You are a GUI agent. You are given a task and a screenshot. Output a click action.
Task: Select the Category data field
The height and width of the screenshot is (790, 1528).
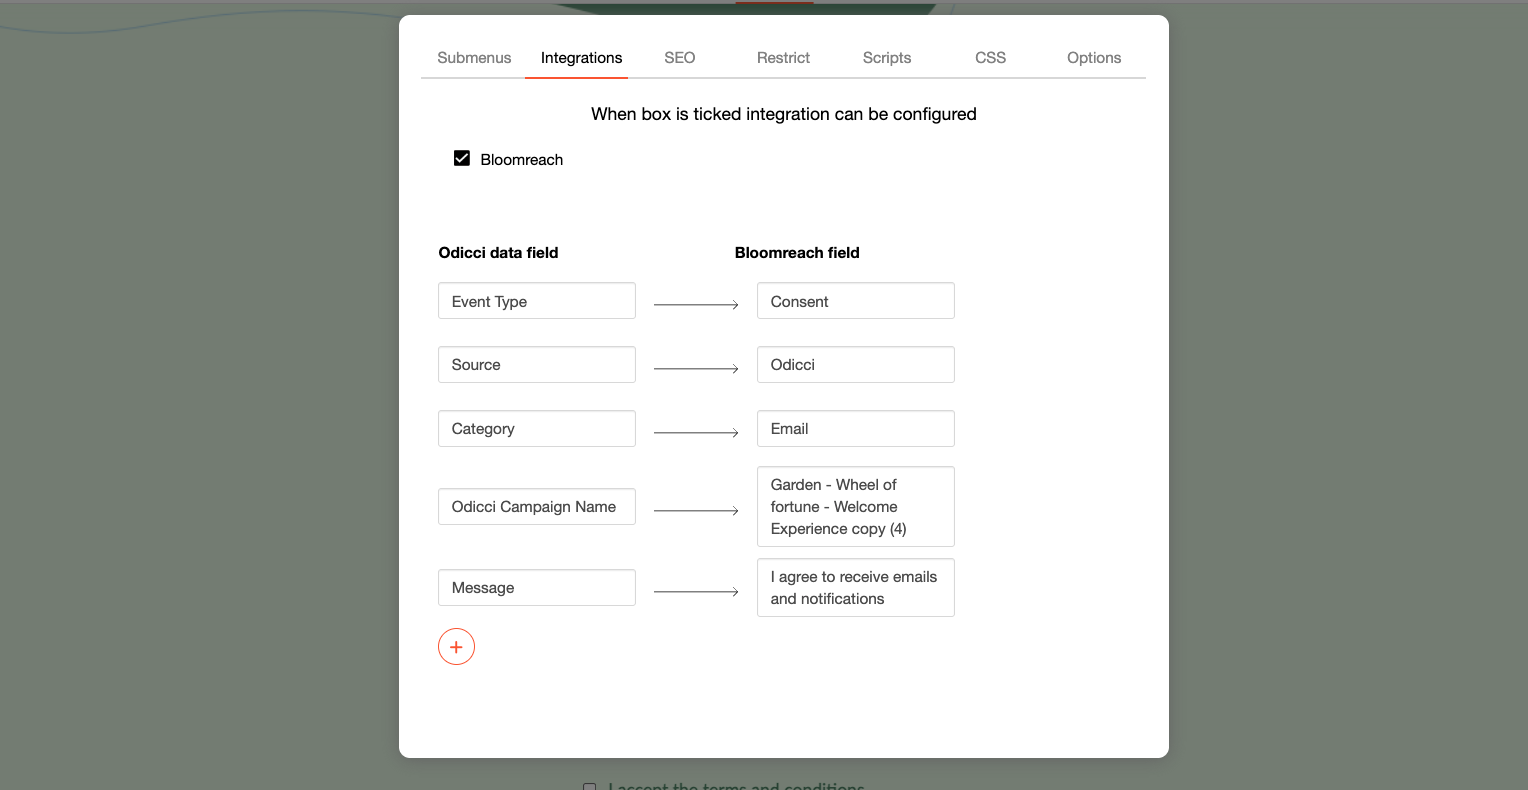(536, 429)
